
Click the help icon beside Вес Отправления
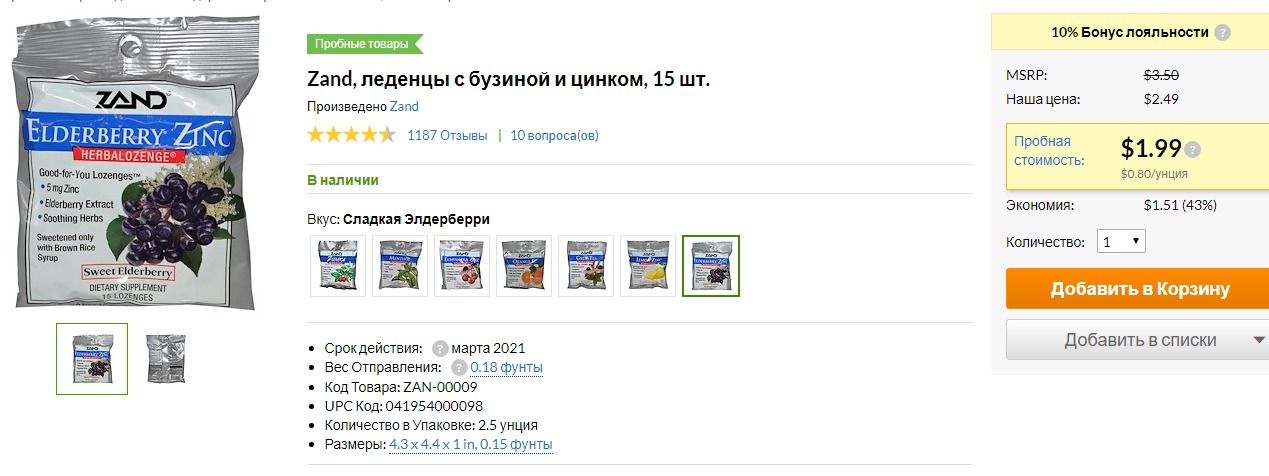pyautogui.click(x=459, y=367)
